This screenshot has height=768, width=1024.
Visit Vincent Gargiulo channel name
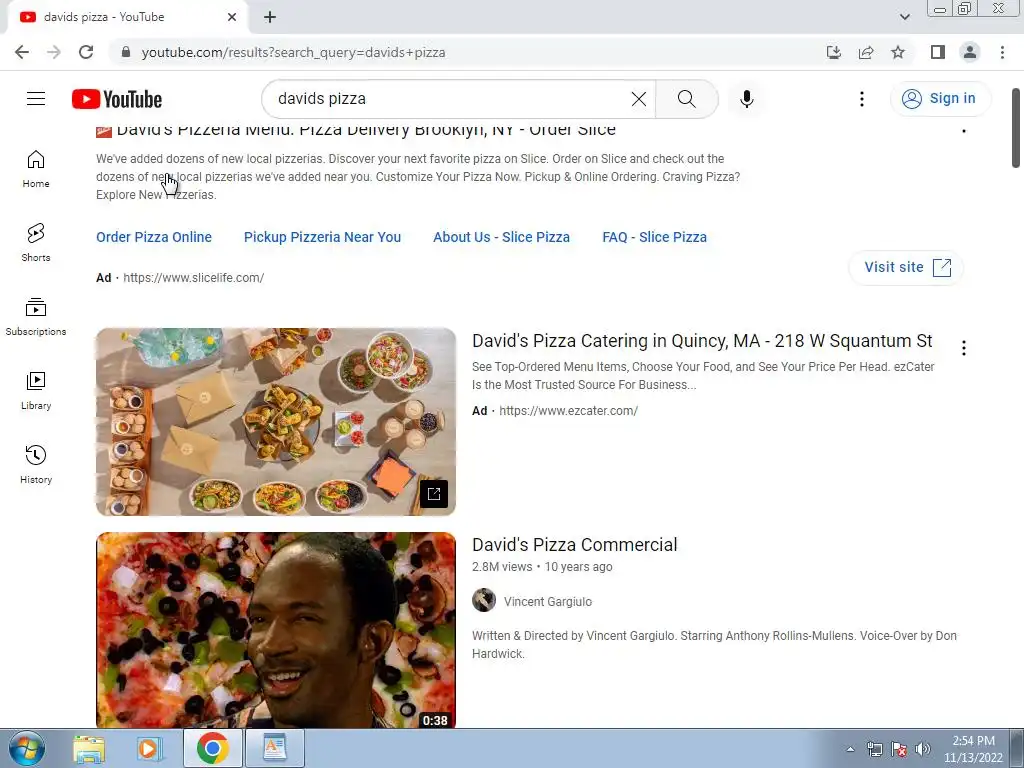pyautogui.click(x=548, y=601)
